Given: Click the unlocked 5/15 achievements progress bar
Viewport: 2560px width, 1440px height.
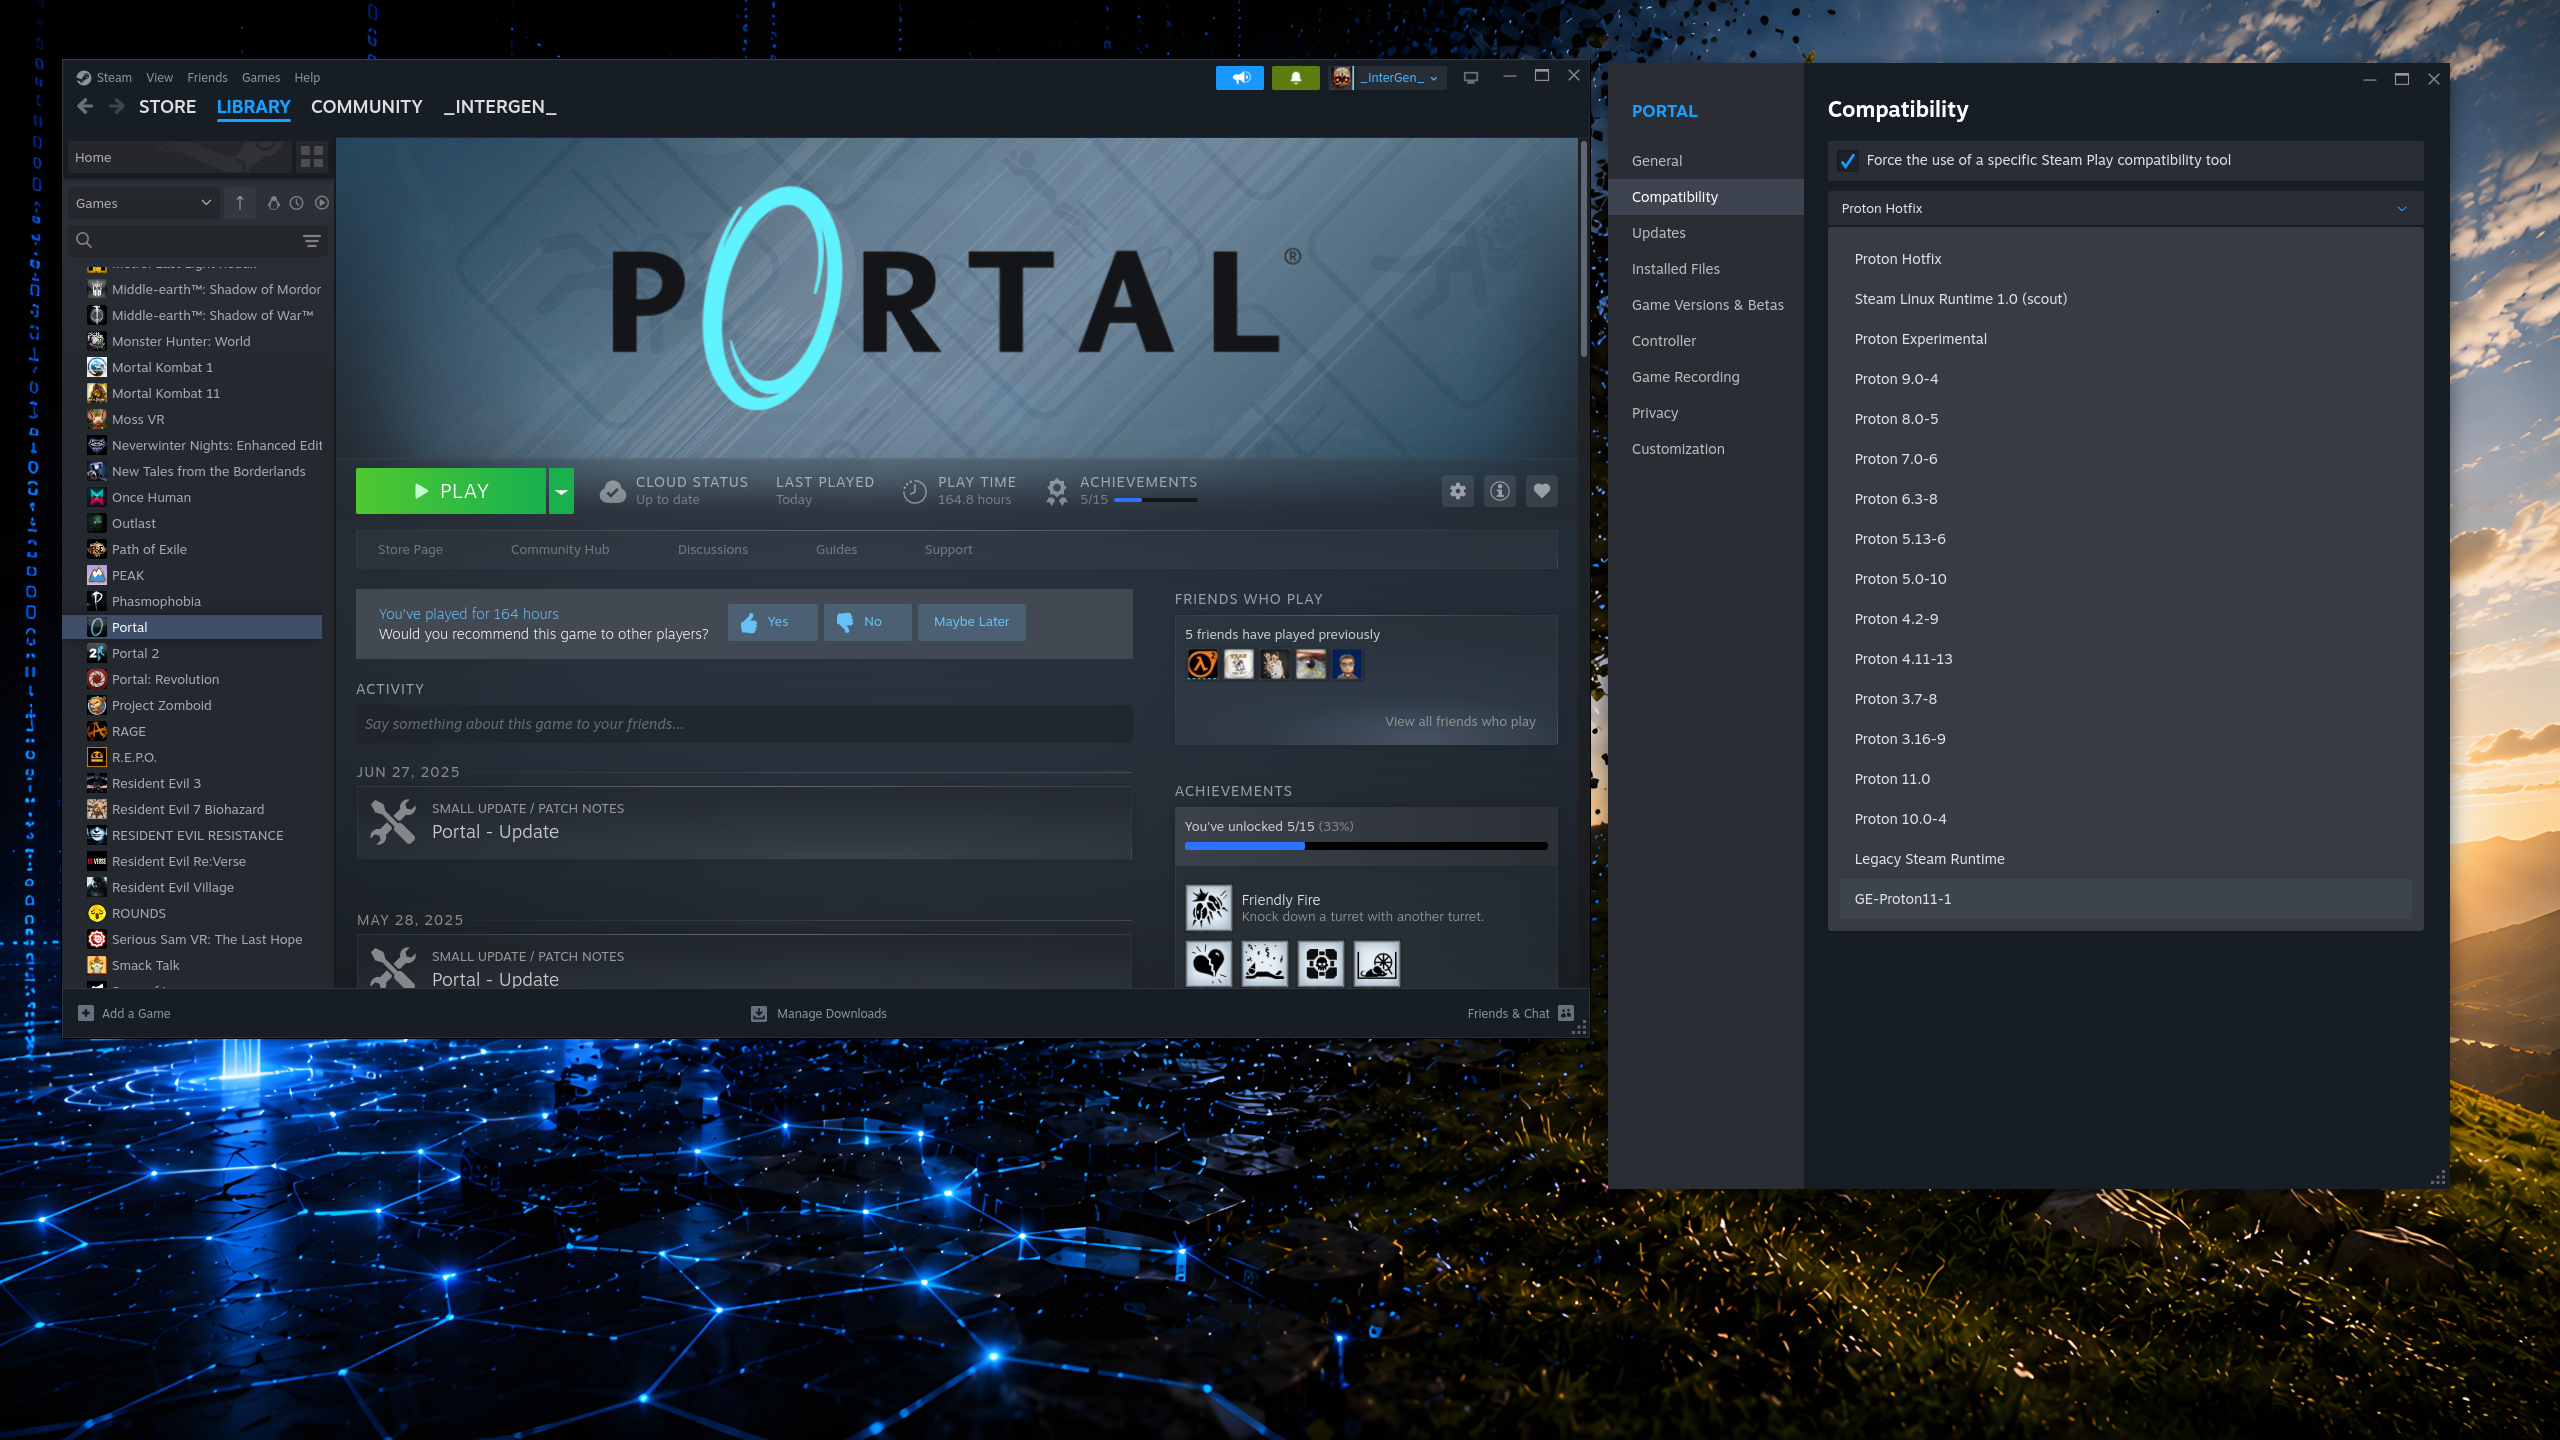Looking at the screenshot, I should 1366,846.
